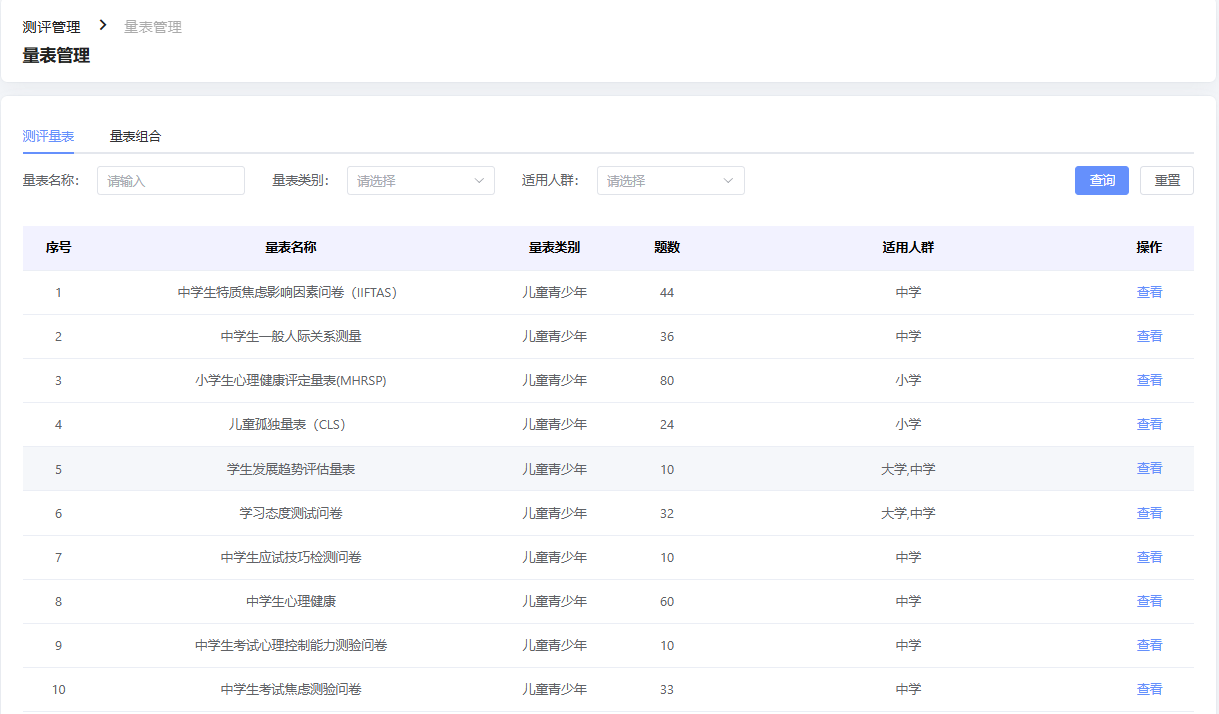Open the 量表类别 dropdown
Image resolution: width=1219 pixels, height=714 pixels.
click(x=421, y=180)
